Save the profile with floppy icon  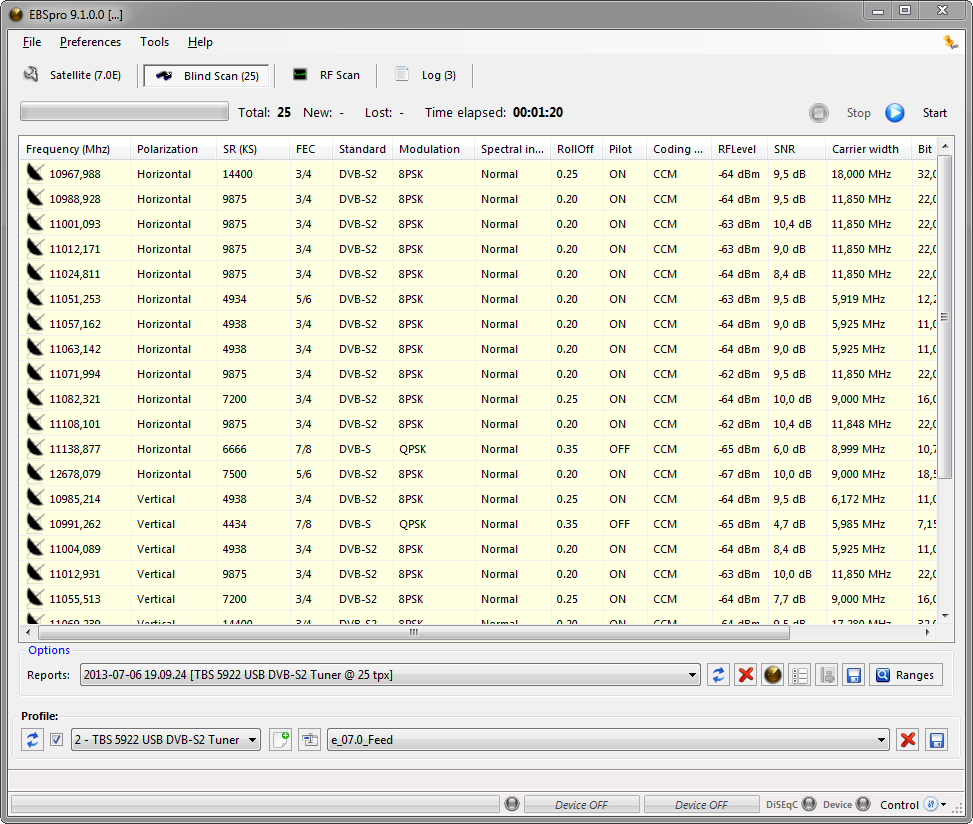tap(936, 740)
